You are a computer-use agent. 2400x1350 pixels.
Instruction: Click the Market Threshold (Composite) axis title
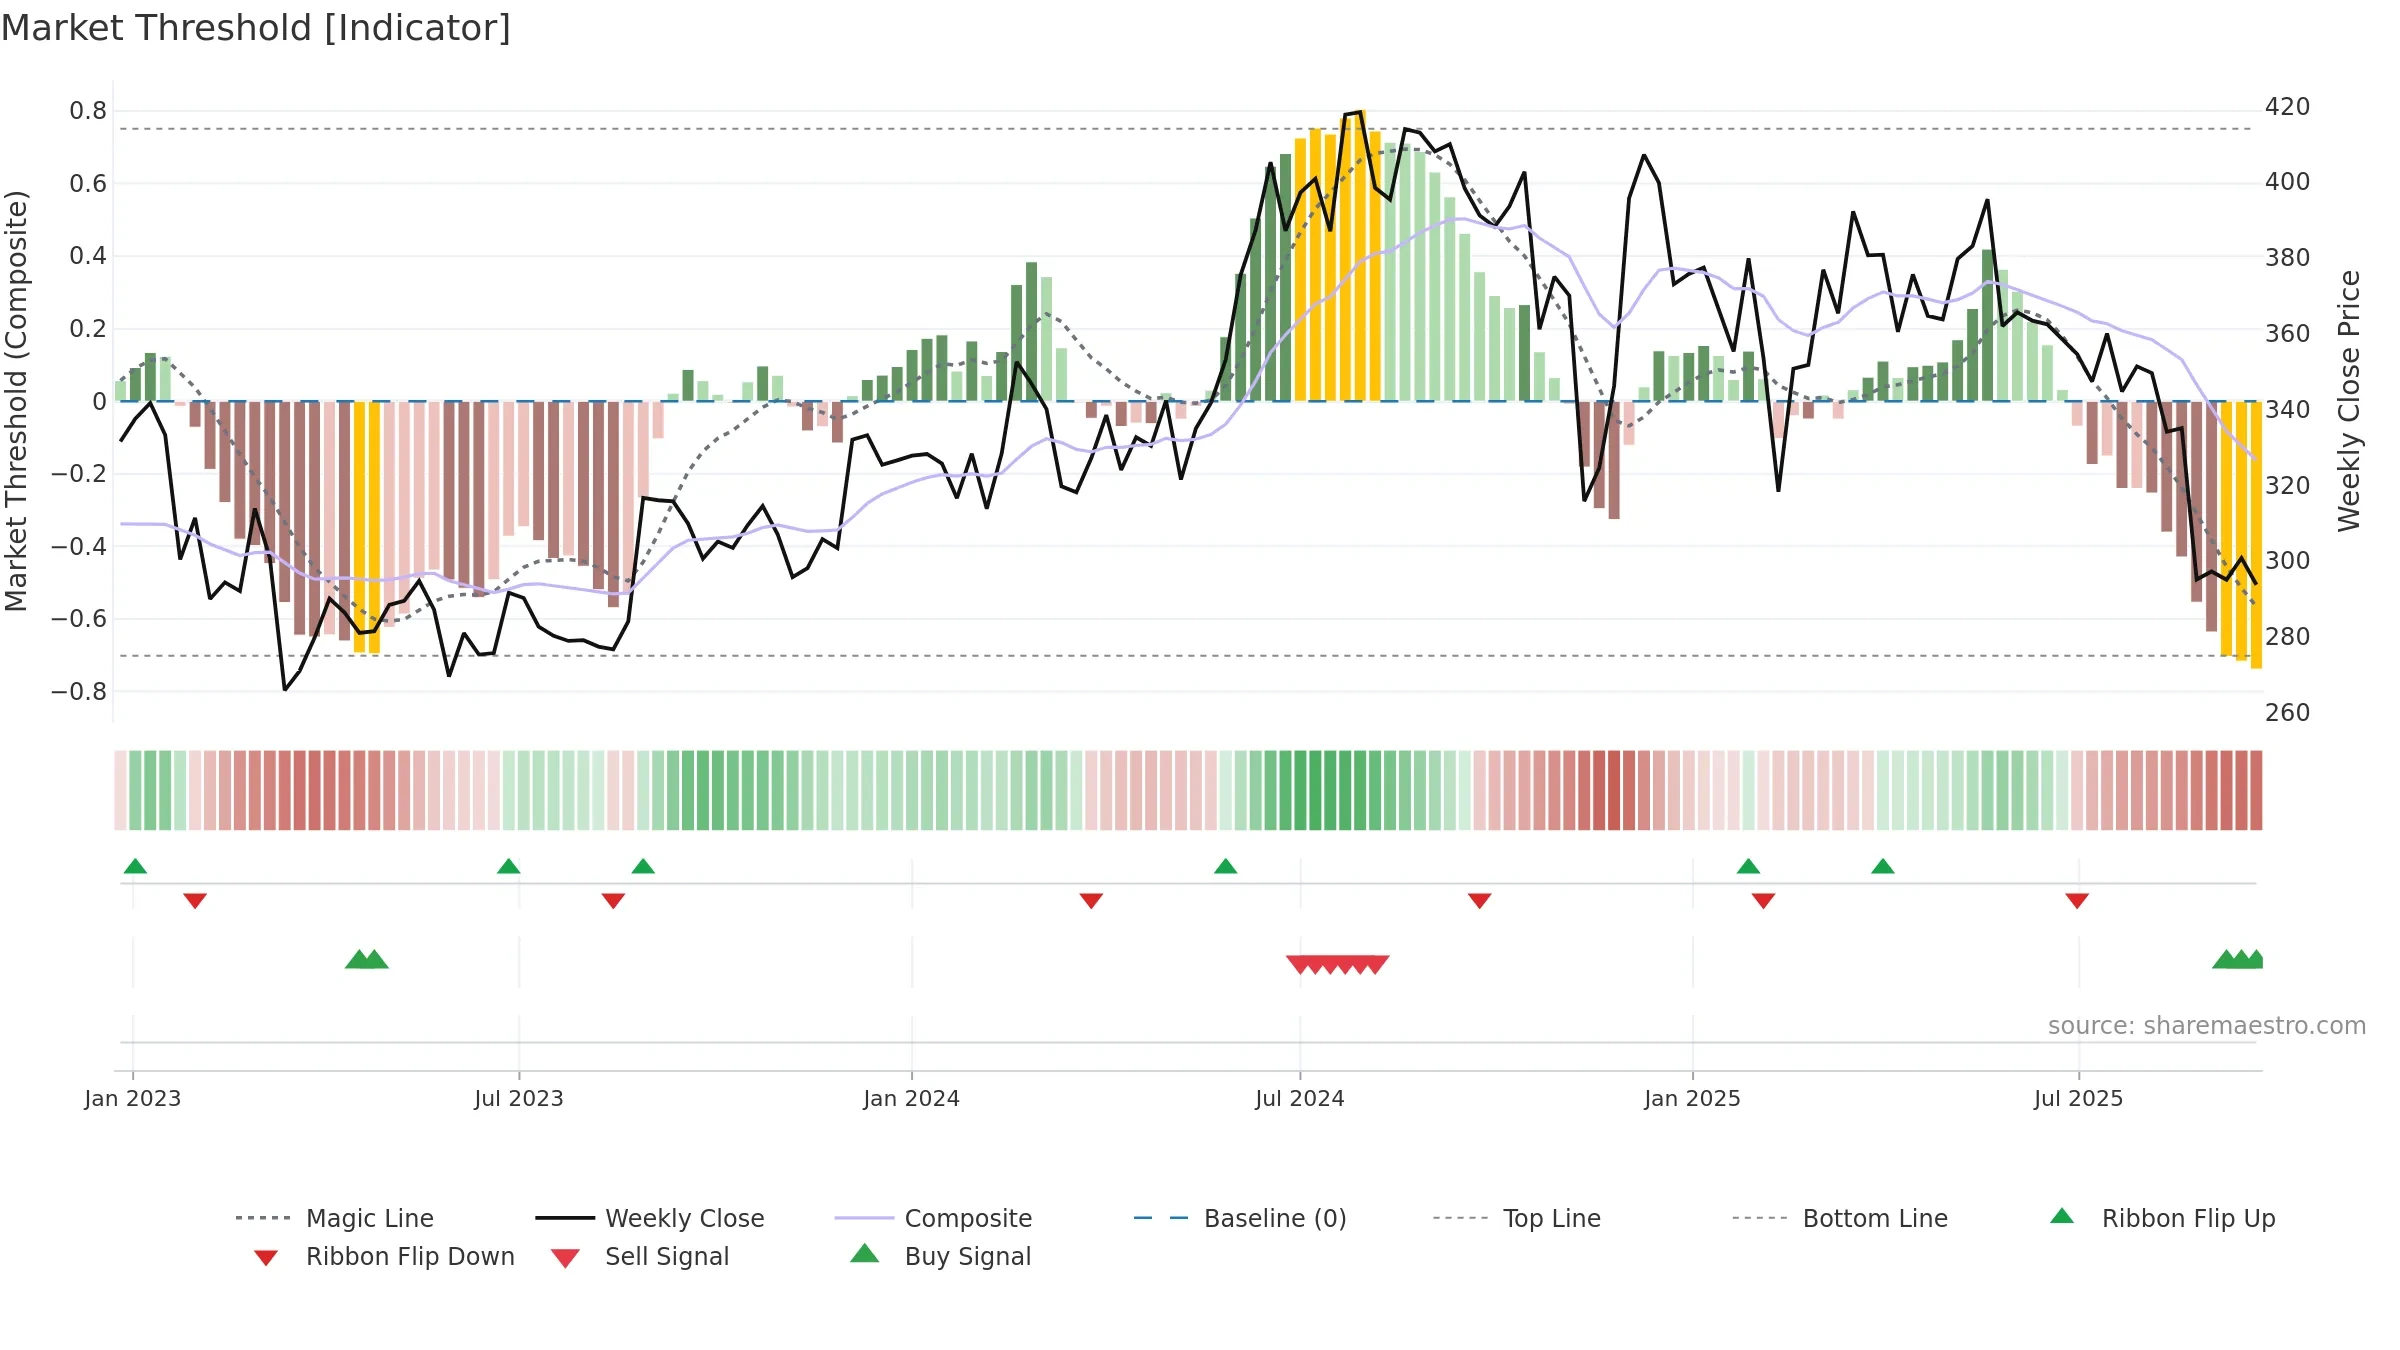(x=16, y=400)
